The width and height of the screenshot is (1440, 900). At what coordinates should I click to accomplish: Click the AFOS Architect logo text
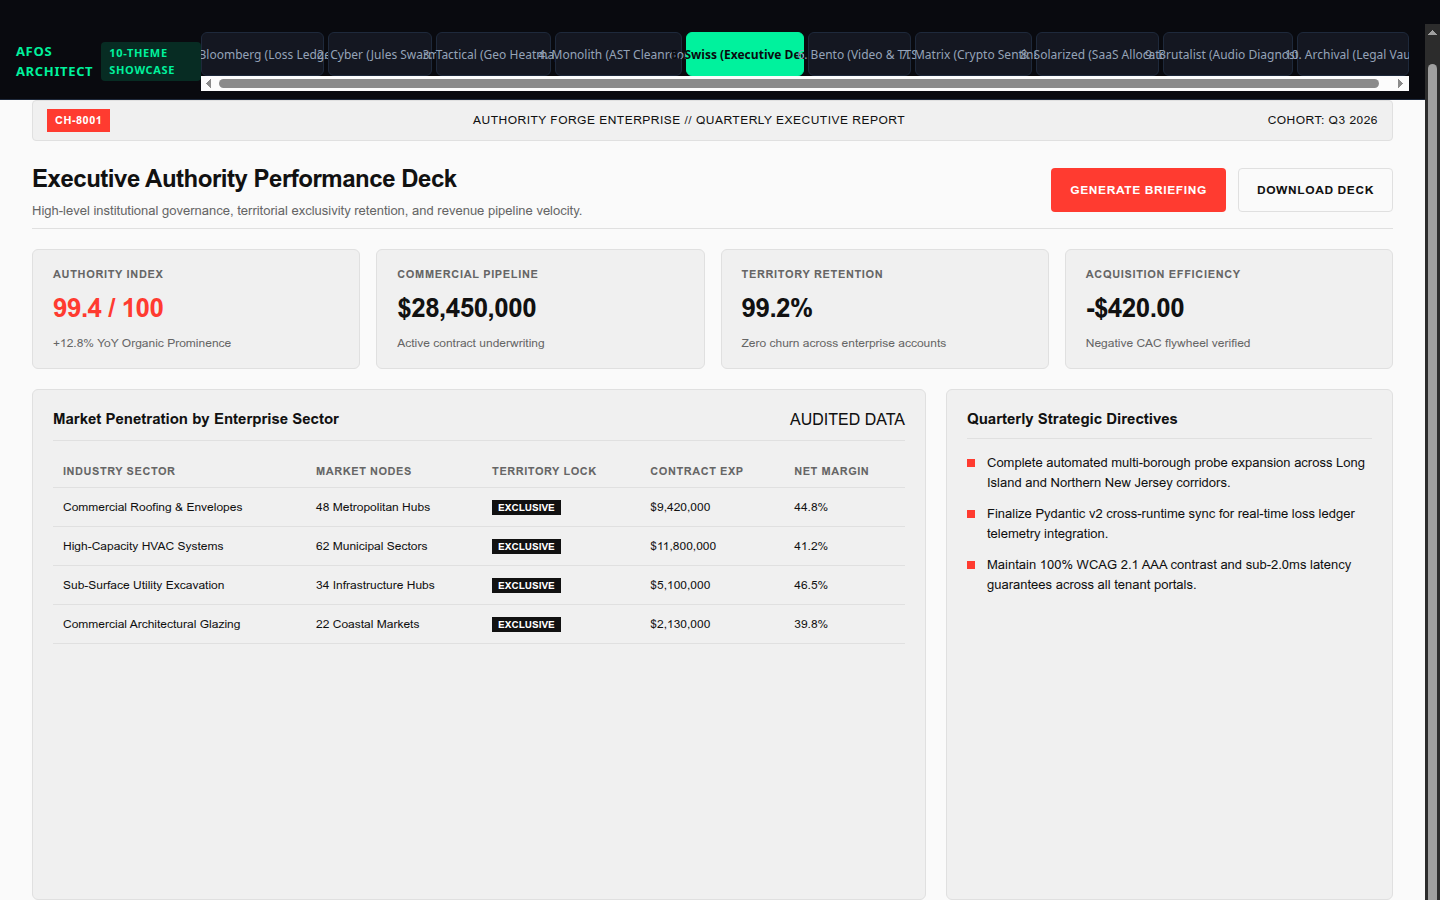(54, 62)
